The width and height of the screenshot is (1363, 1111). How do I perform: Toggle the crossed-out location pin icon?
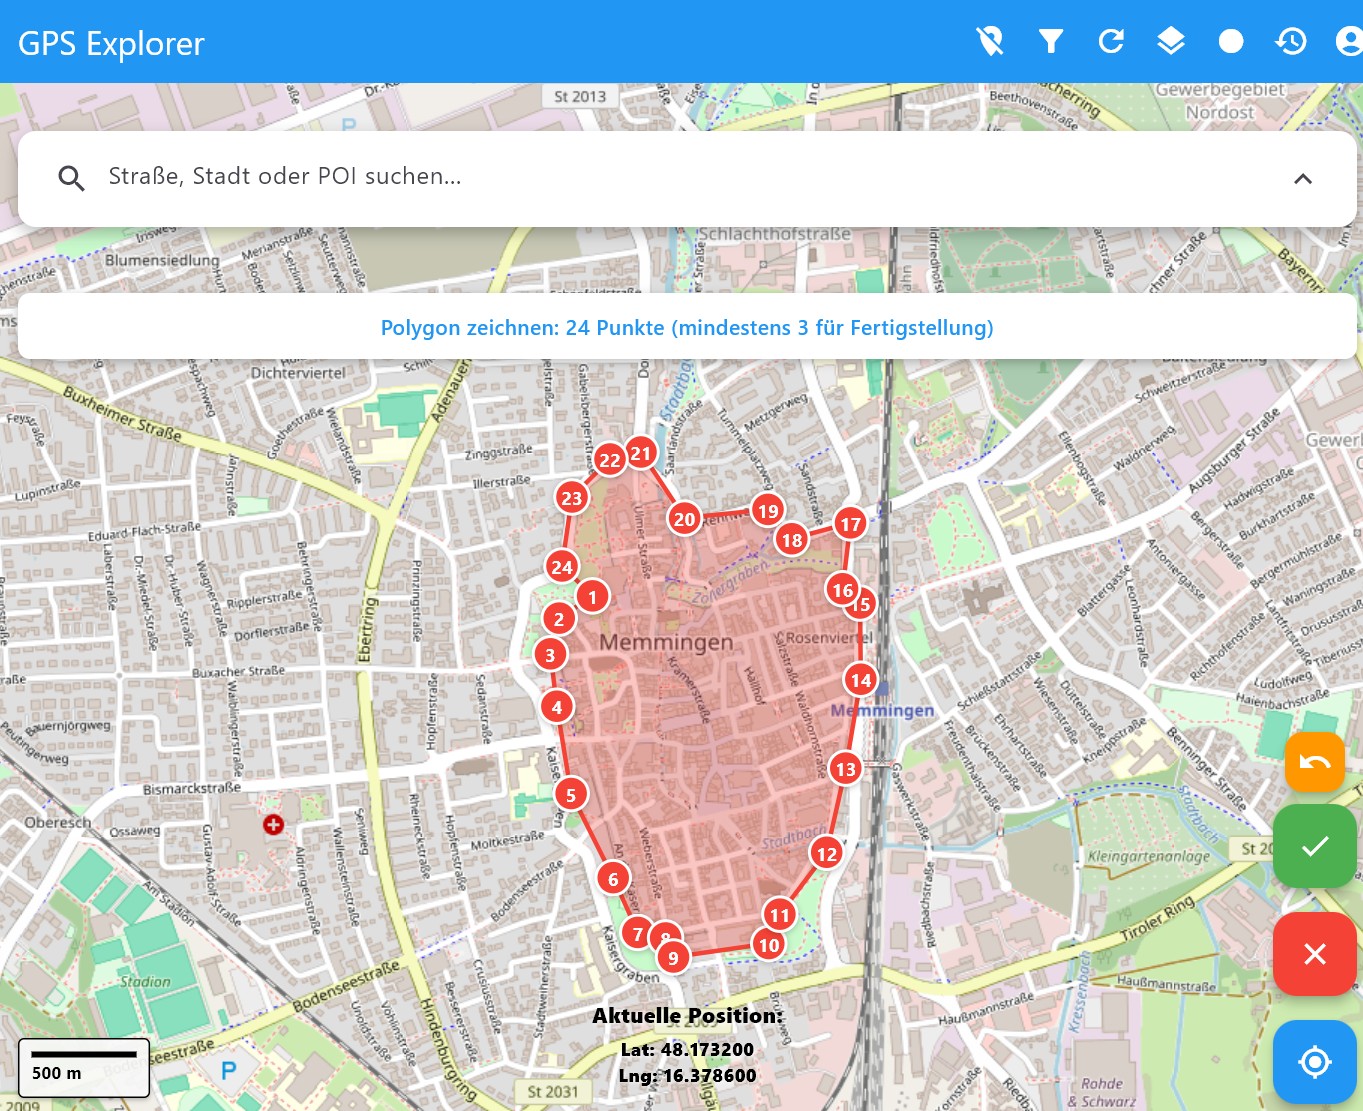[990, 41]
